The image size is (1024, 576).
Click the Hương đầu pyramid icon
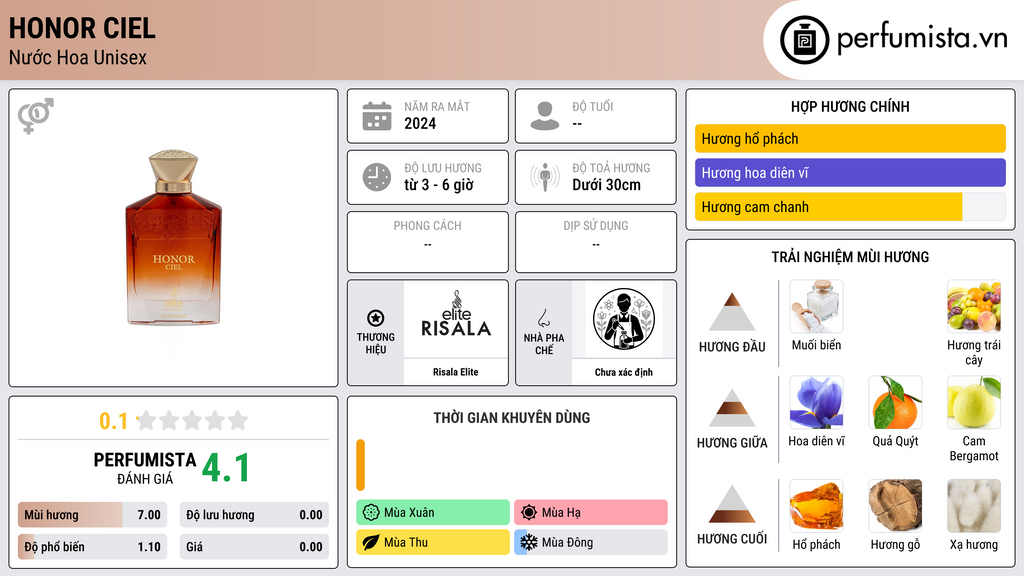(732, 312)
